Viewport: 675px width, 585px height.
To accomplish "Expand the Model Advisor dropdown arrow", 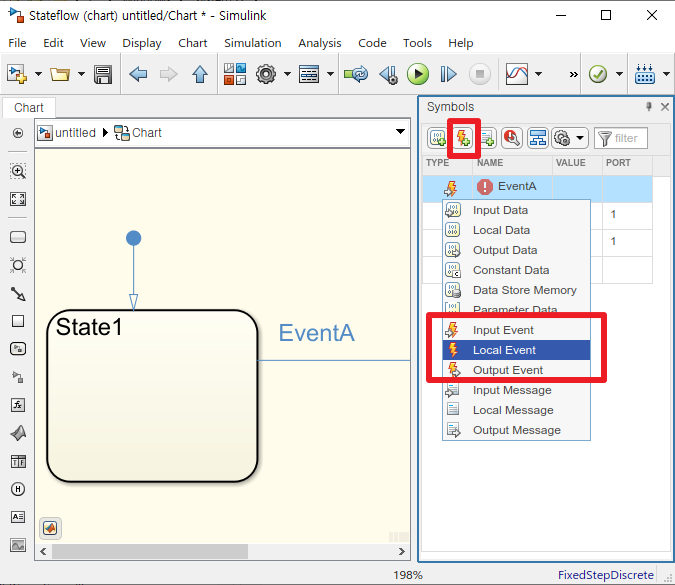I will tap(619, 74).
